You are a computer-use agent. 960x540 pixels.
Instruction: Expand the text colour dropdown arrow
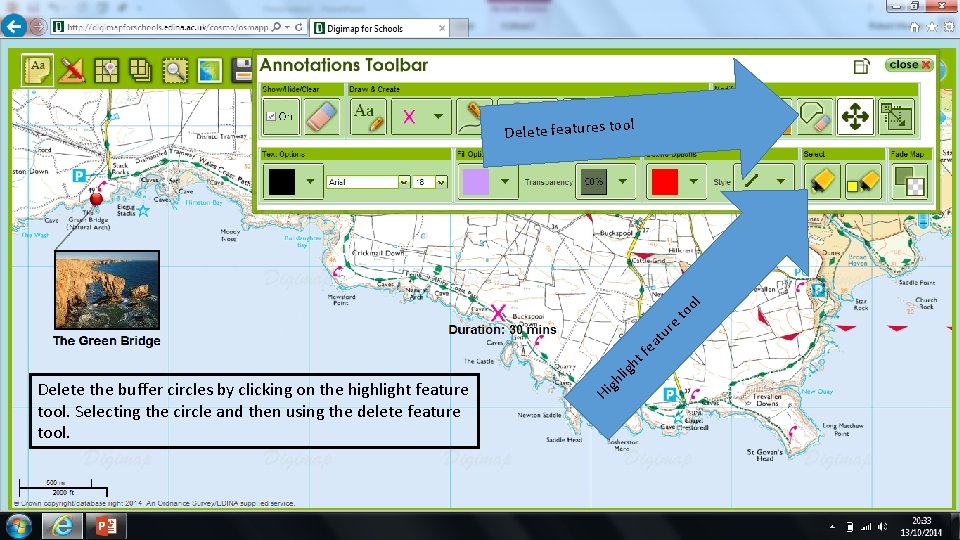coord(310,181)
